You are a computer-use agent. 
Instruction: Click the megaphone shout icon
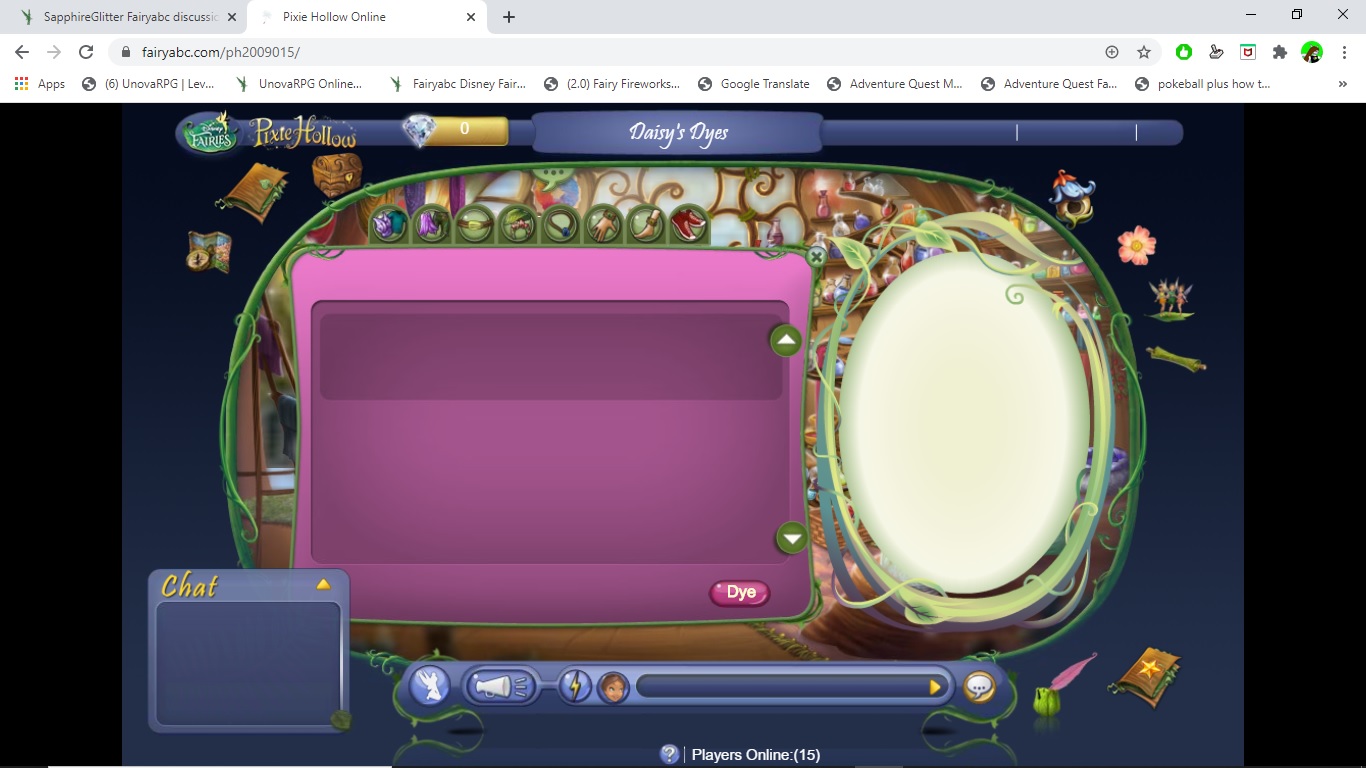coord(501,686)
